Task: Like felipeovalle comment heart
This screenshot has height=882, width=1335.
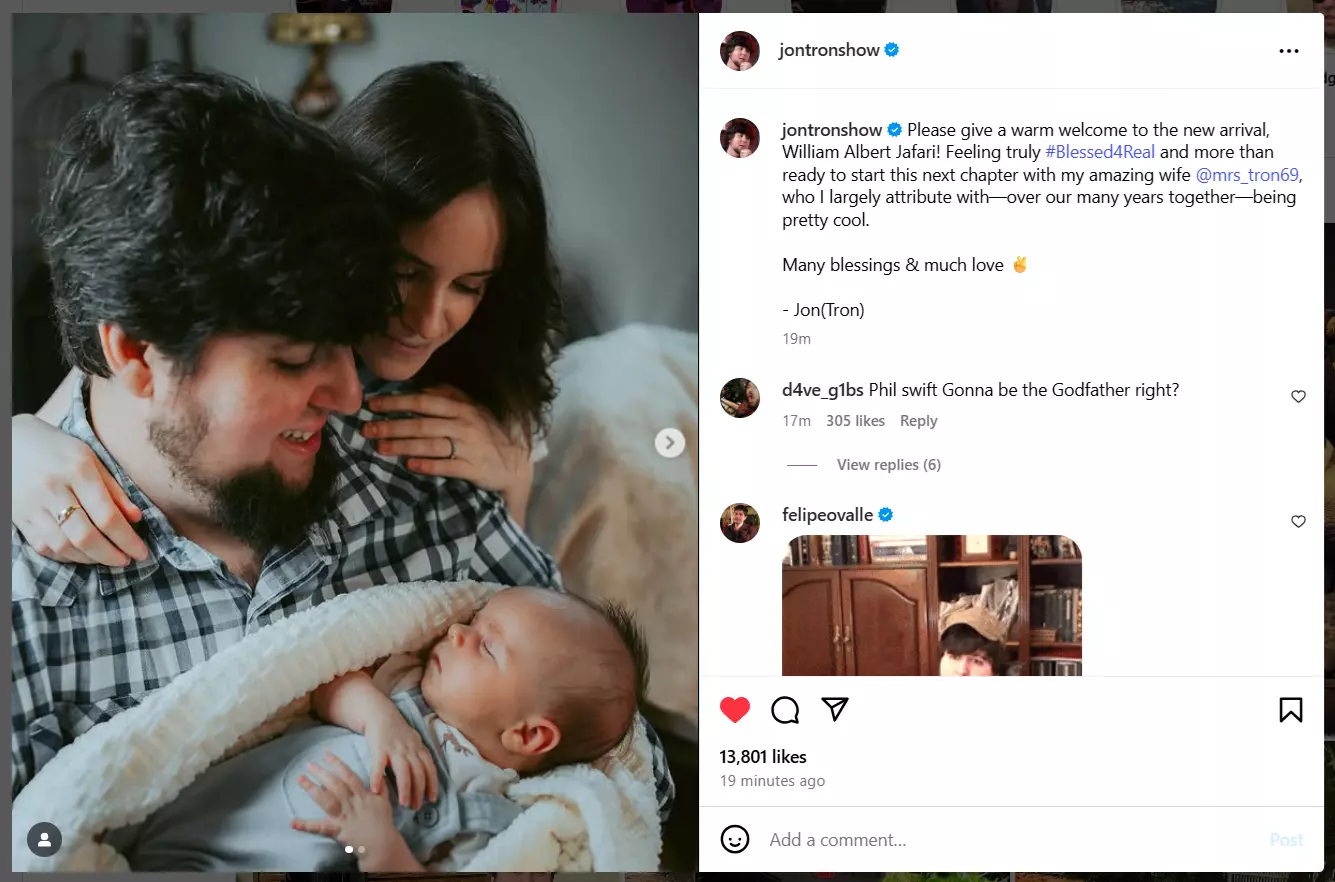Action: (1298, 521)
